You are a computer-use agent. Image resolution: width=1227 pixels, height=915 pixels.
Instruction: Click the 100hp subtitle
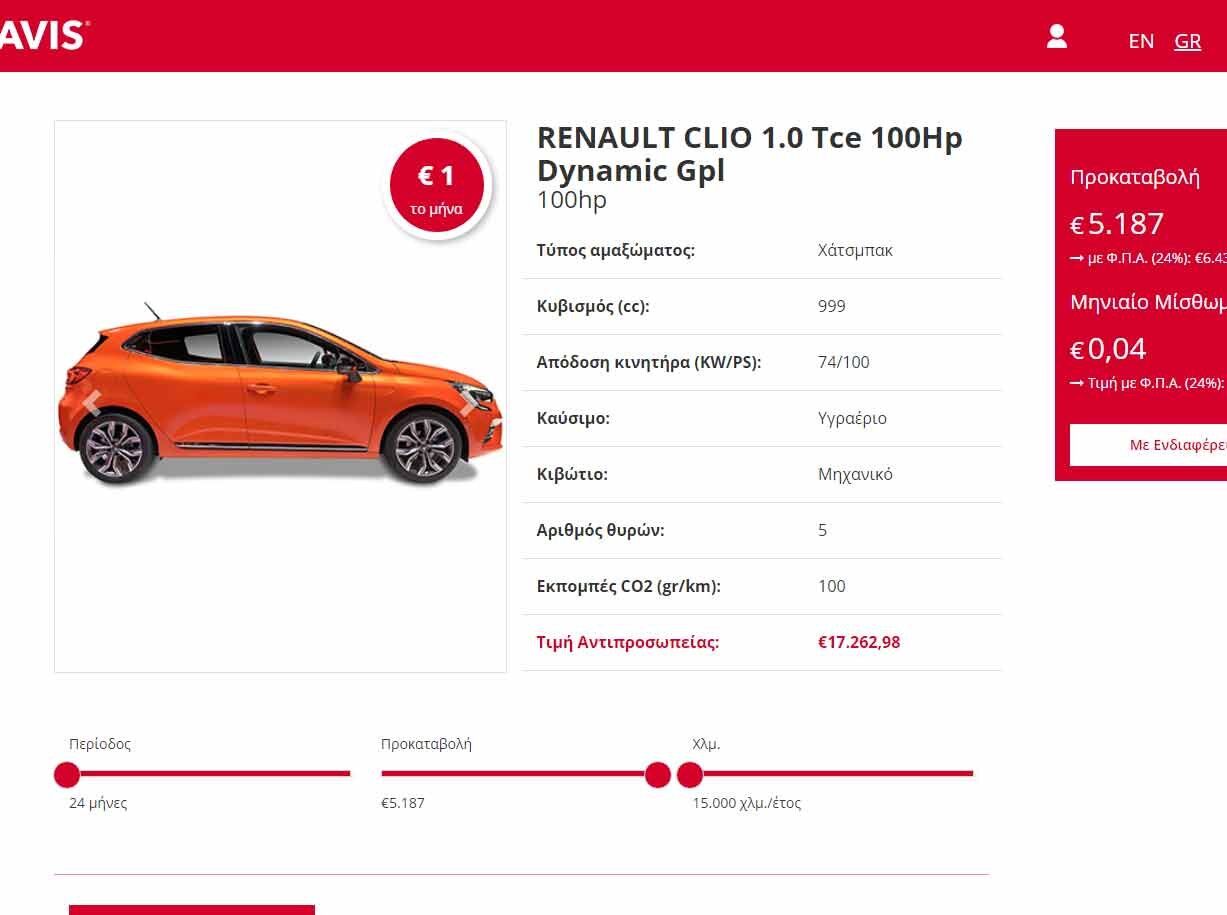pos(572,200)
